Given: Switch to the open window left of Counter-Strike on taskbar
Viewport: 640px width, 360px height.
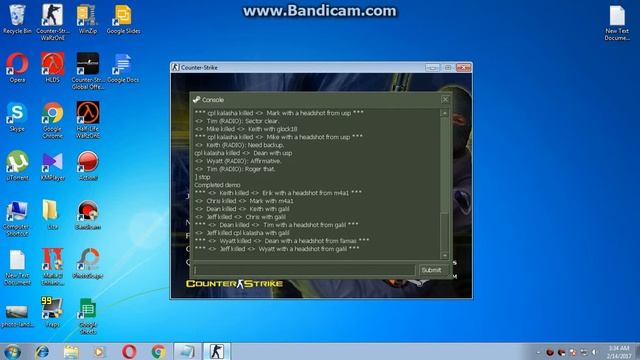Looking at the screenshot, I should [x=188, y=351].
